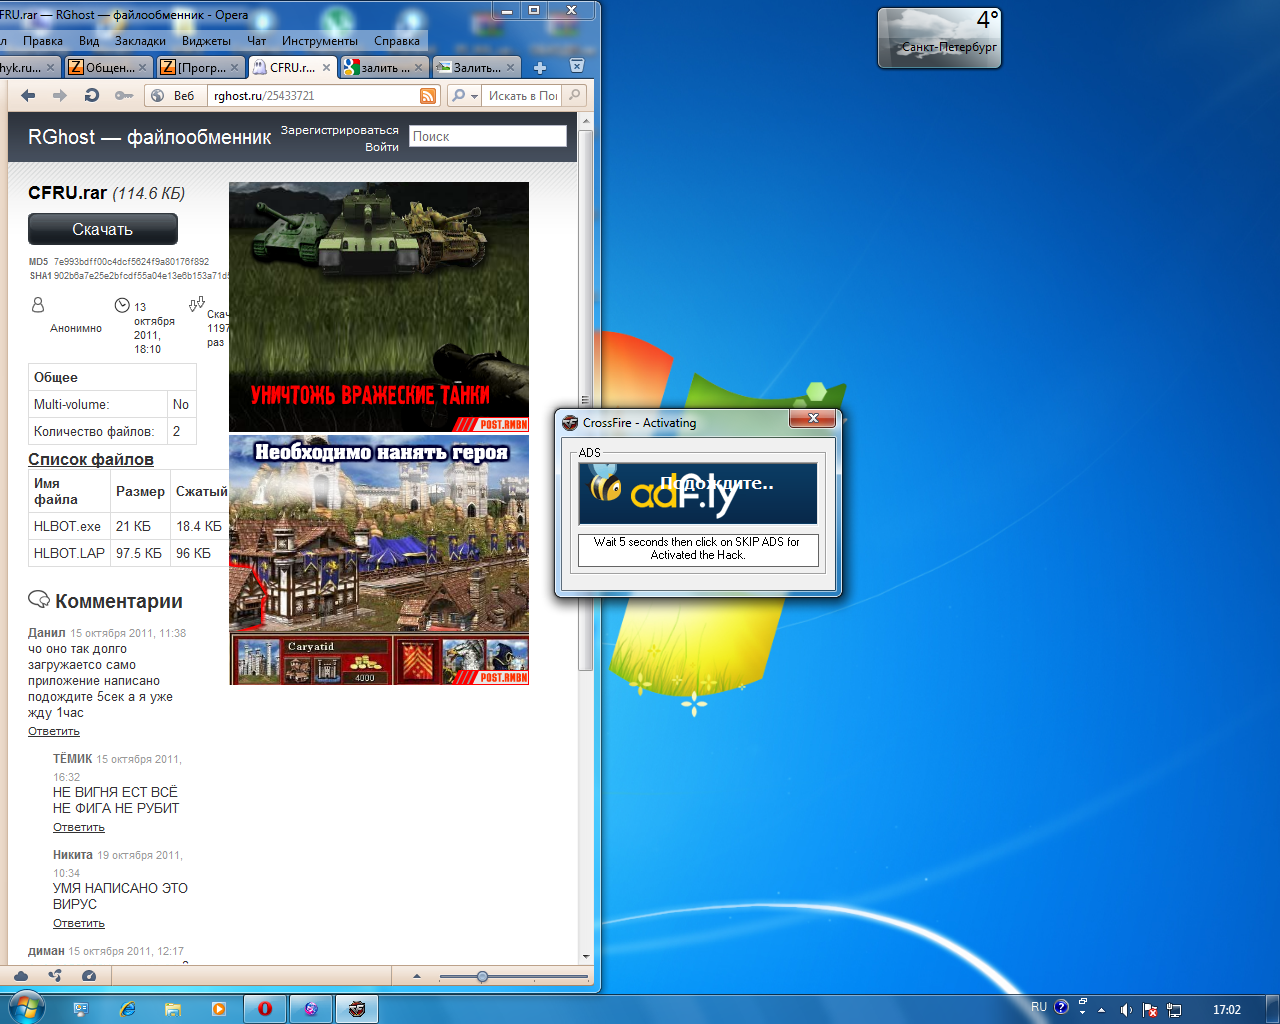Click the Opera Turbo gauge icon in status bar
The height and width of the screenshot is (1024, 1280).
(x=89, y=976)
